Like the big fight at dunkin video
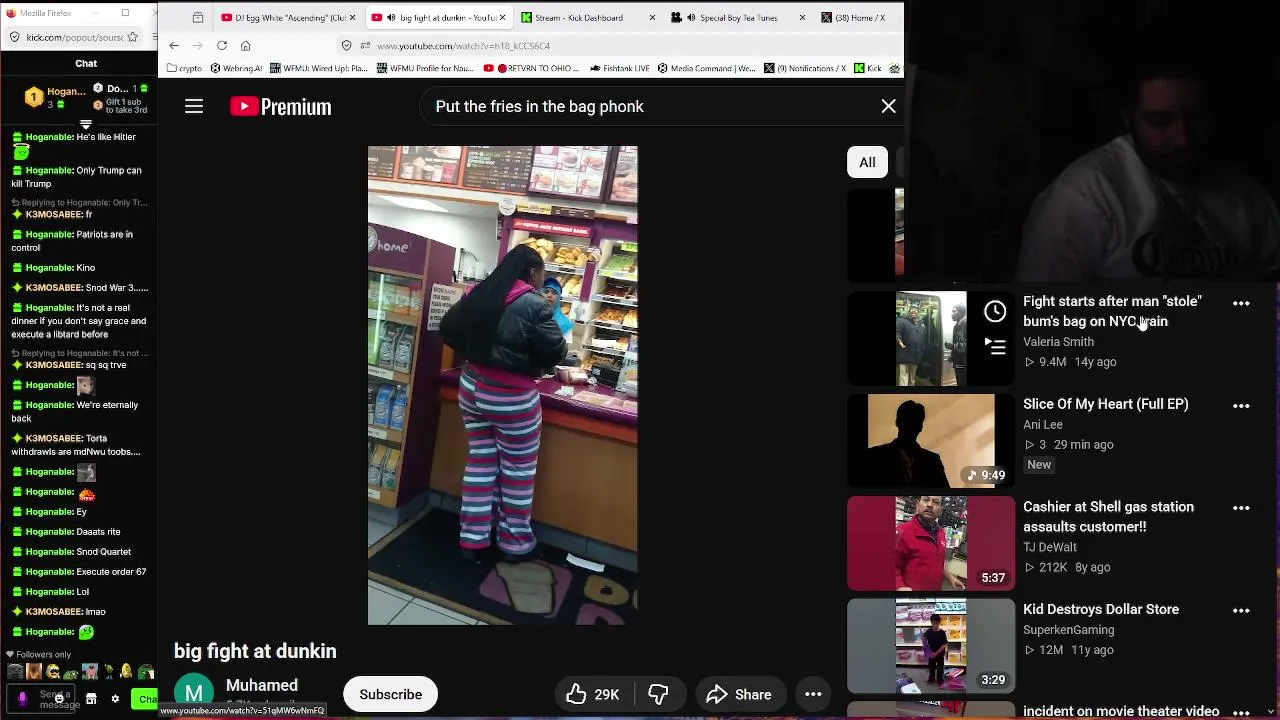The width and height of the screenshot is (1280, 720). (x=592, y=694)
